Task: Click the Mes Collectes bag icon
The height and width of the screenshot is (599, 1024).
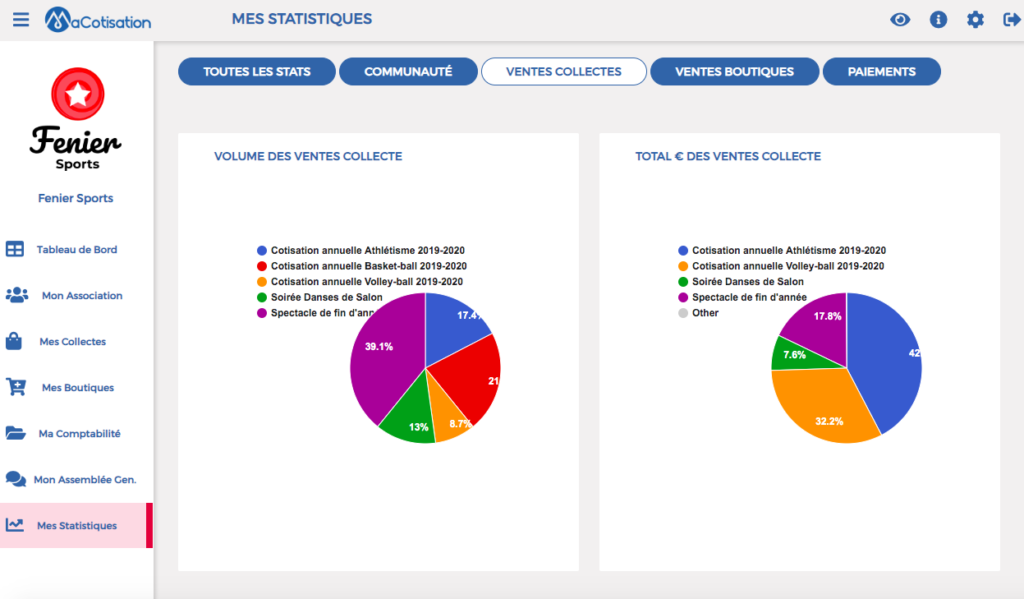Action: tap(14, 341)
